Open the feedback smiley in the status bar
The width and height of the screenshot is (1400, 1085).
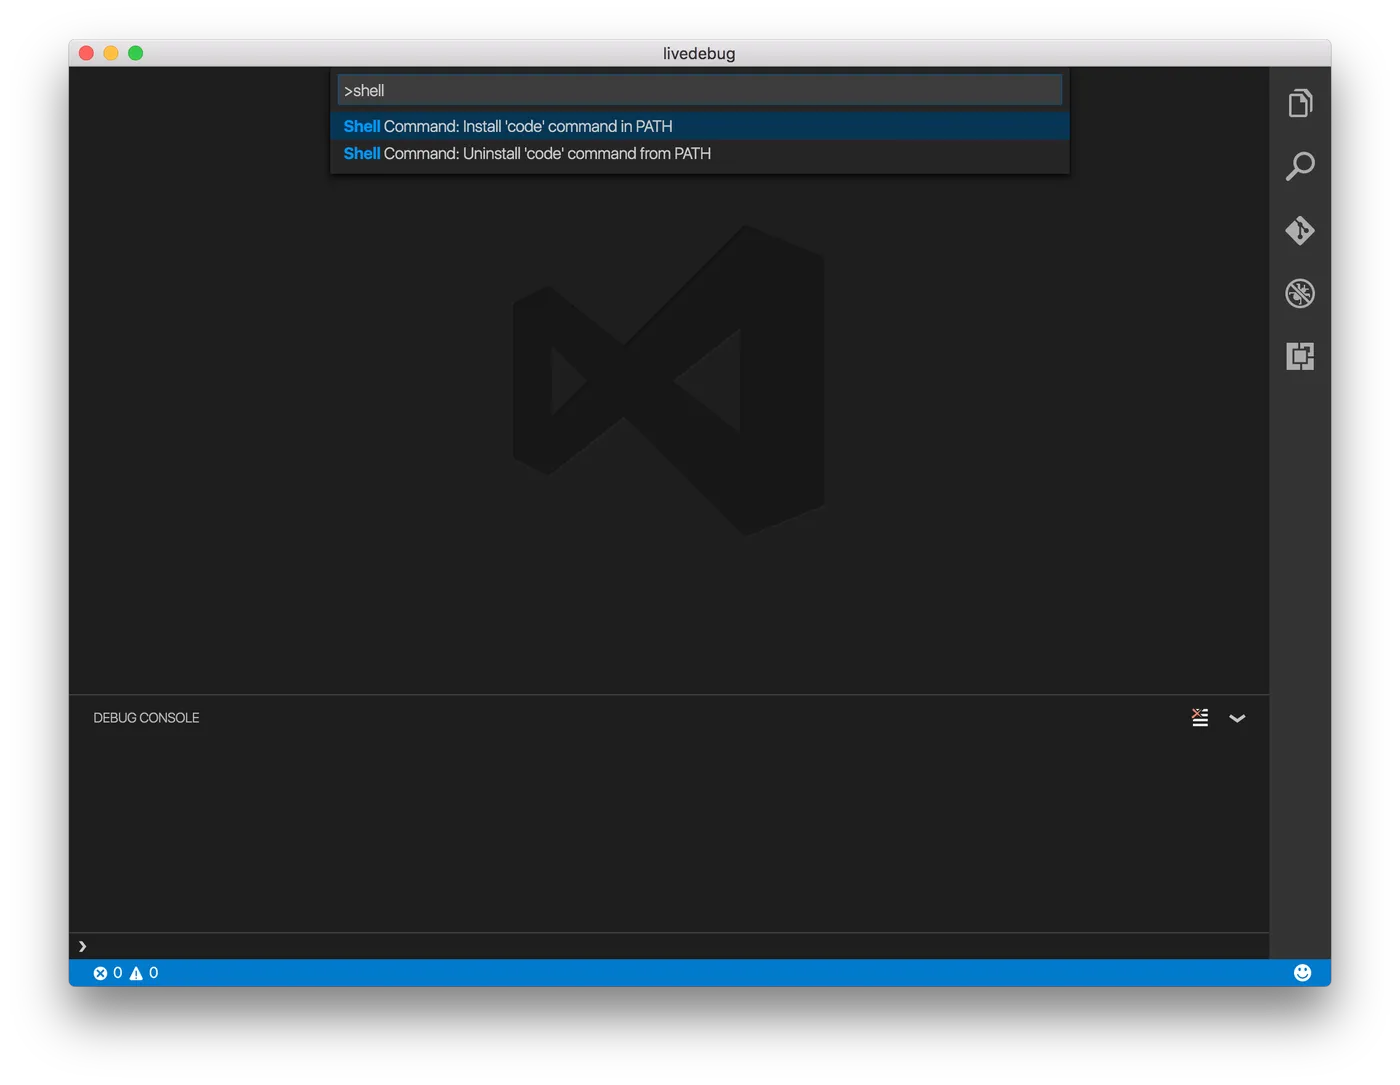coord(1302,972)
